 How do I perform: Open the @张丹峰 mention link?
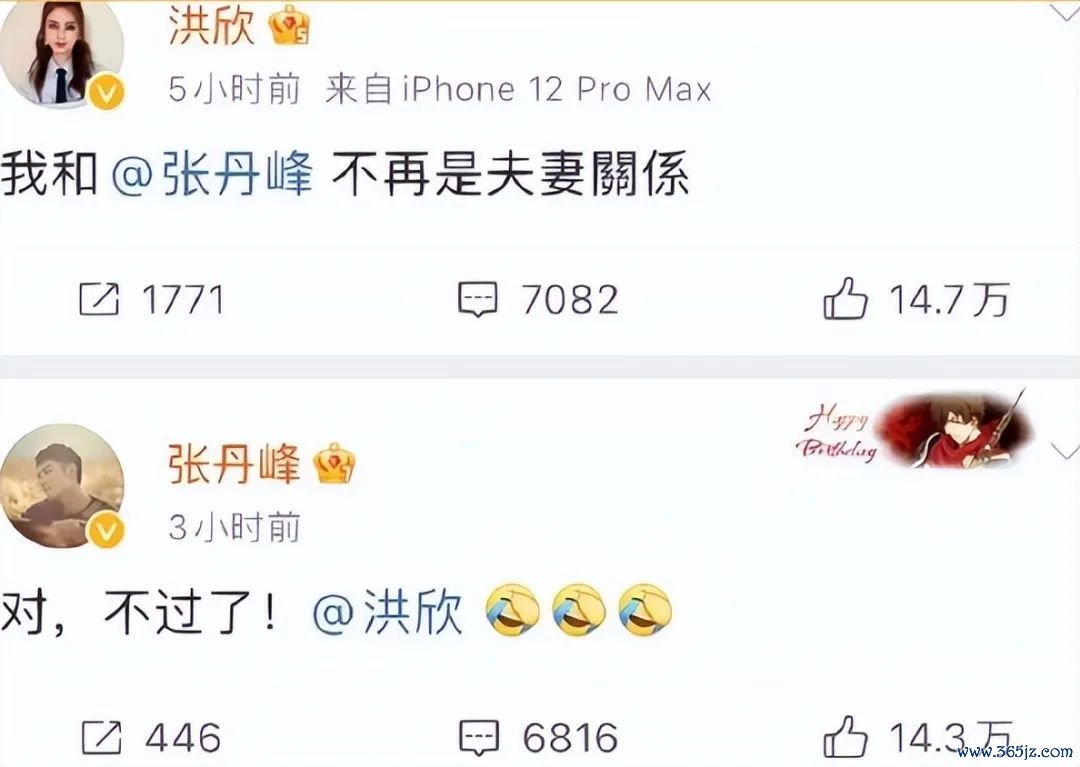coord(212,173)
